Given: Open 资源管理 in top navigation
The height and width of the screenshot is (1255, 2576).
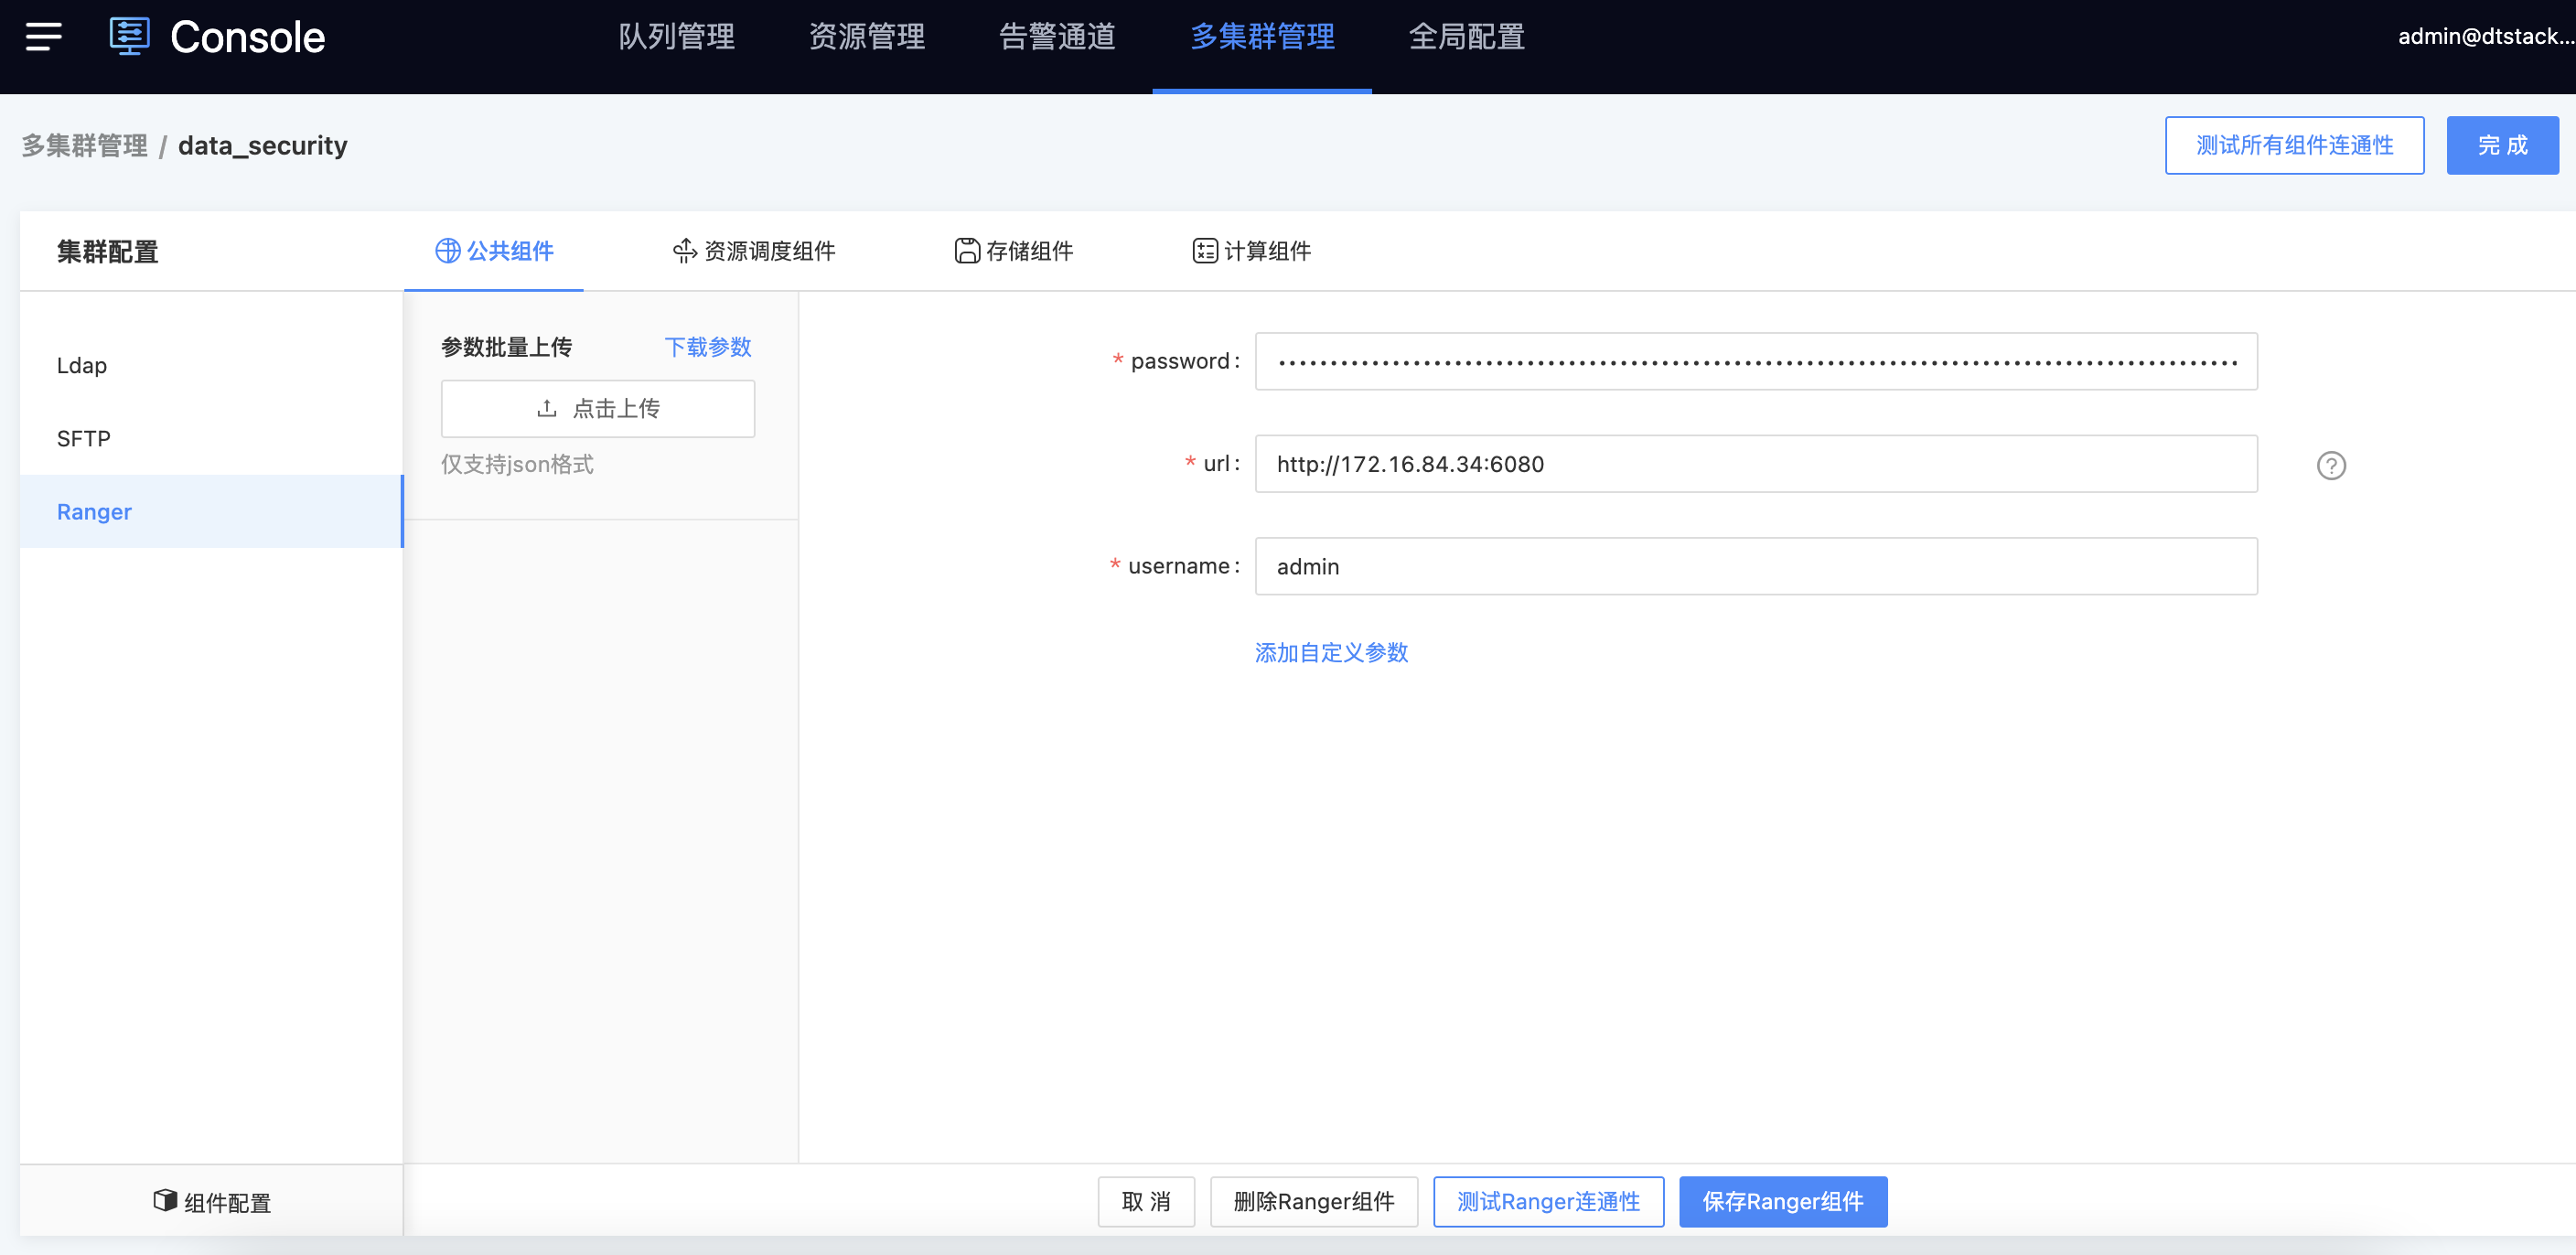Looking at the screenshot, I should pyautogui.click(x=867, y=37).
